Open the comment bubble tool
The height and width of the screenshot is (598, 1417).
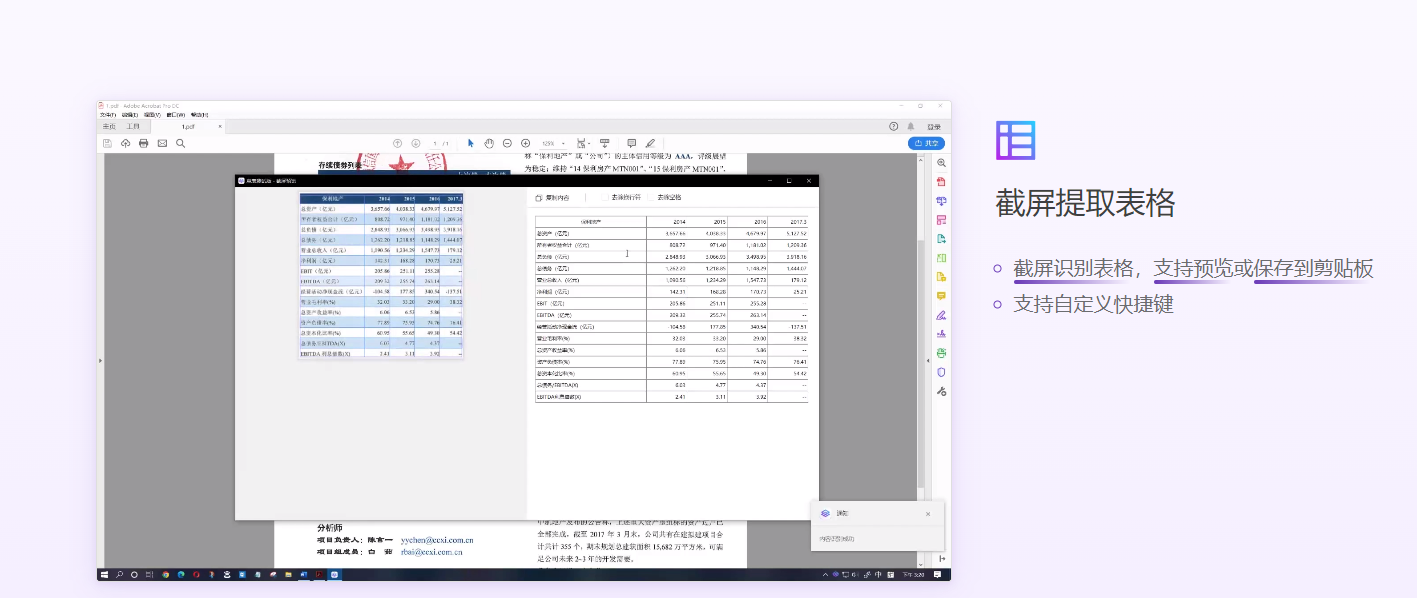point(631,142)
